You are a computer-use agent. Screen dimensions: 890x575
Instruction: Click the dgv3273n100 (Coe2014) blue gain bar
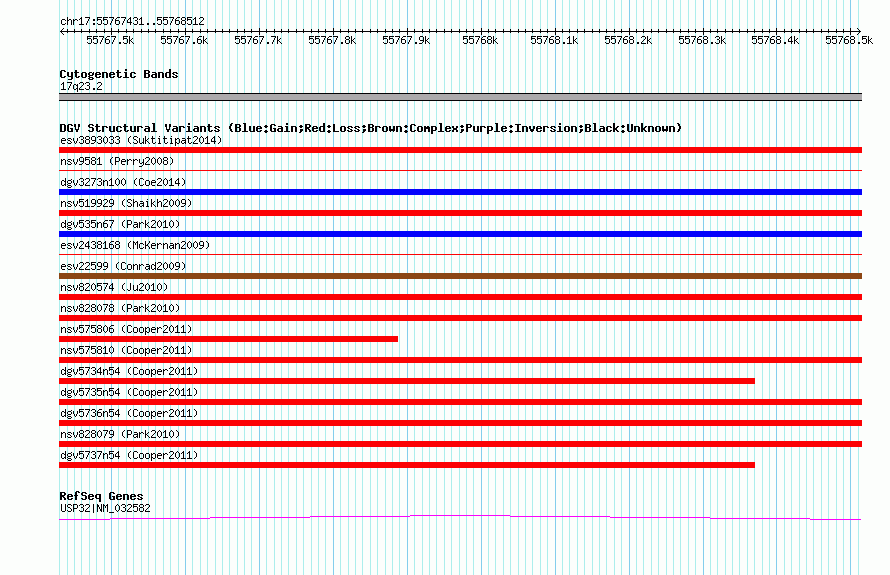(460, 192)
